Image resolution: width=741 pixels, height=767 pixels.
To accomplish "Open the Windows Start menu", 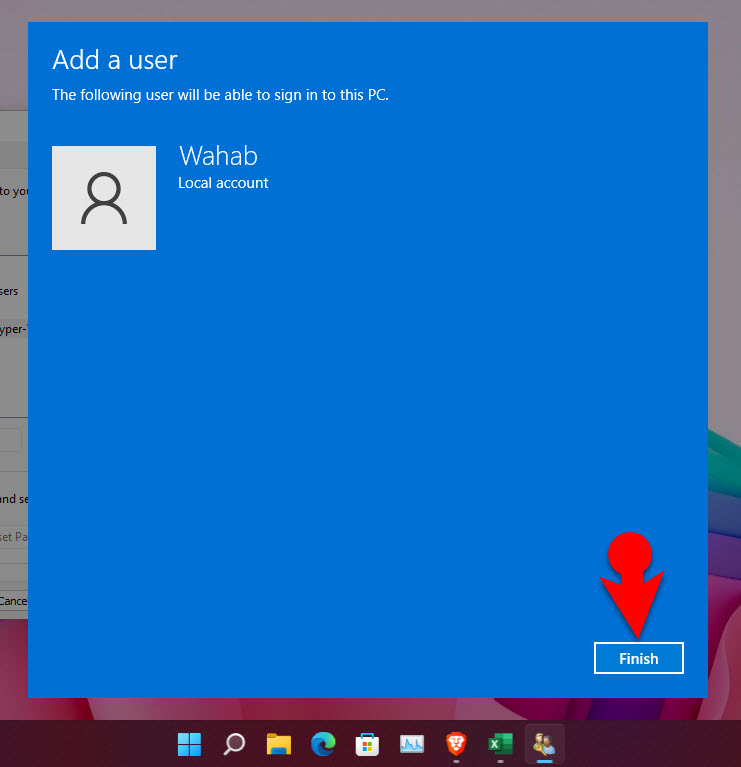I will pyautogui.click(x=189, y=744).
